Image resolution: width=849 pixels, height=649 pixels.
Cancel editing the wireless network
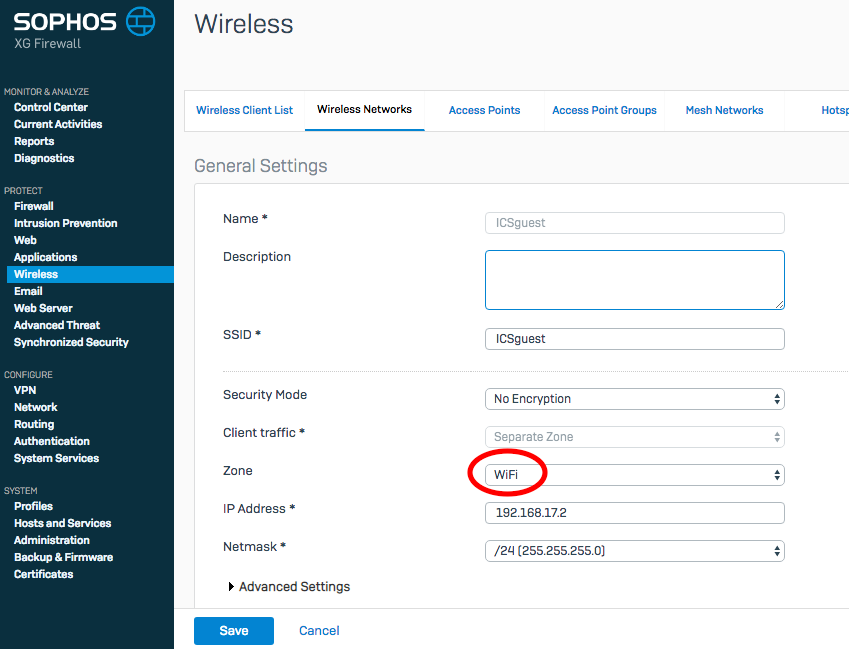click(x=319, y=630)
